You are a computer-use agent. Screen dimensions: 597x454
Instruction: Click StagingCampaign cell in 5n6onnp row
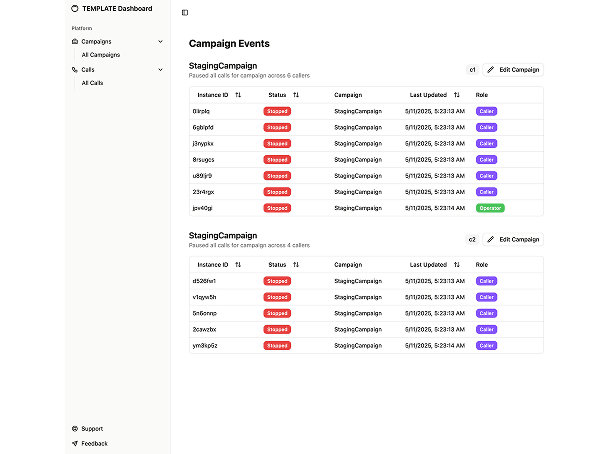click(358, 313)
